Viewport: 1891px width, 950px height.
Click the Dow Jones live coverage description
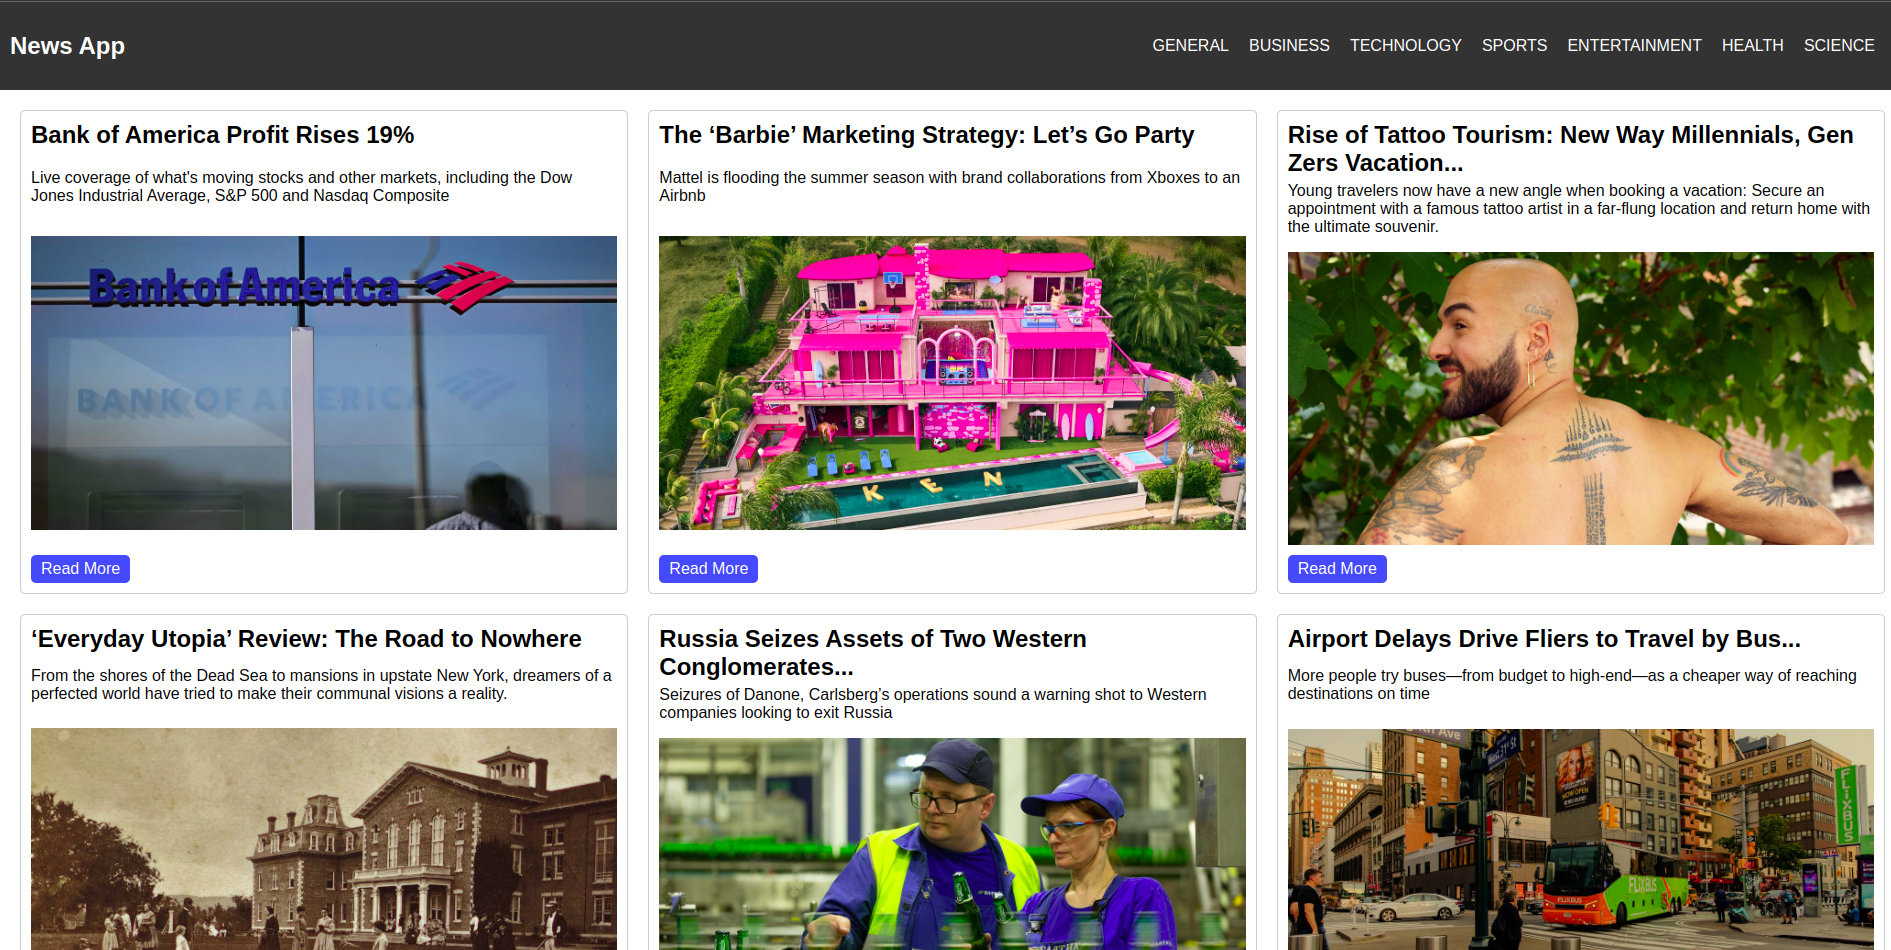coord(301,186)
